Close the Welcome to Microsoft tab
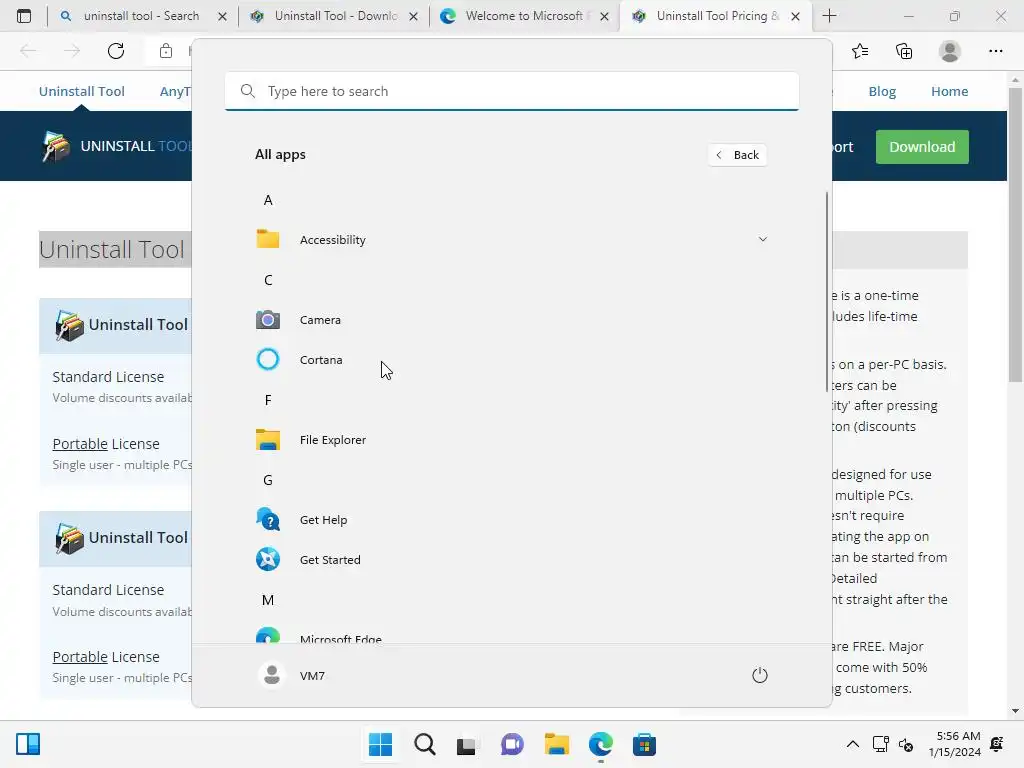 coord(604,17)
